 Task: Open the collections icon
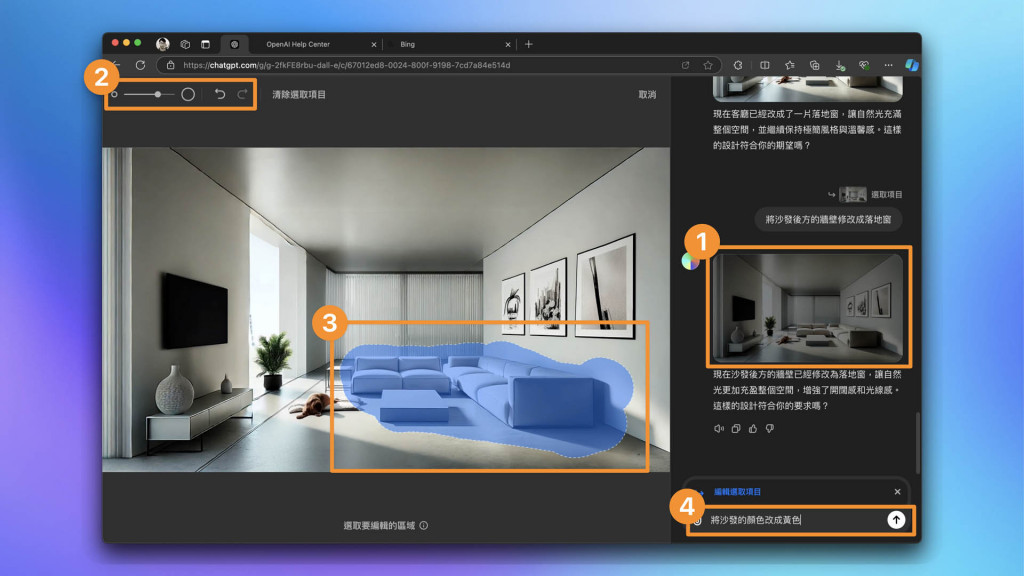tap(814, 65)
